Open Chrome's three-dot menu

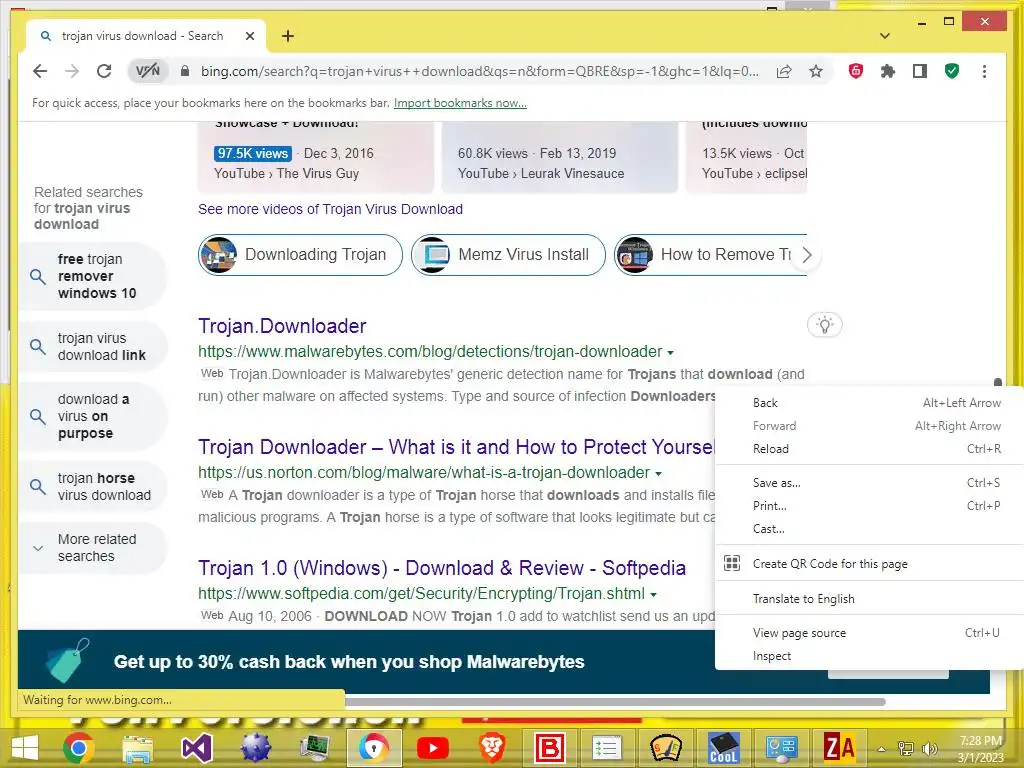click(x=984, y=71)
